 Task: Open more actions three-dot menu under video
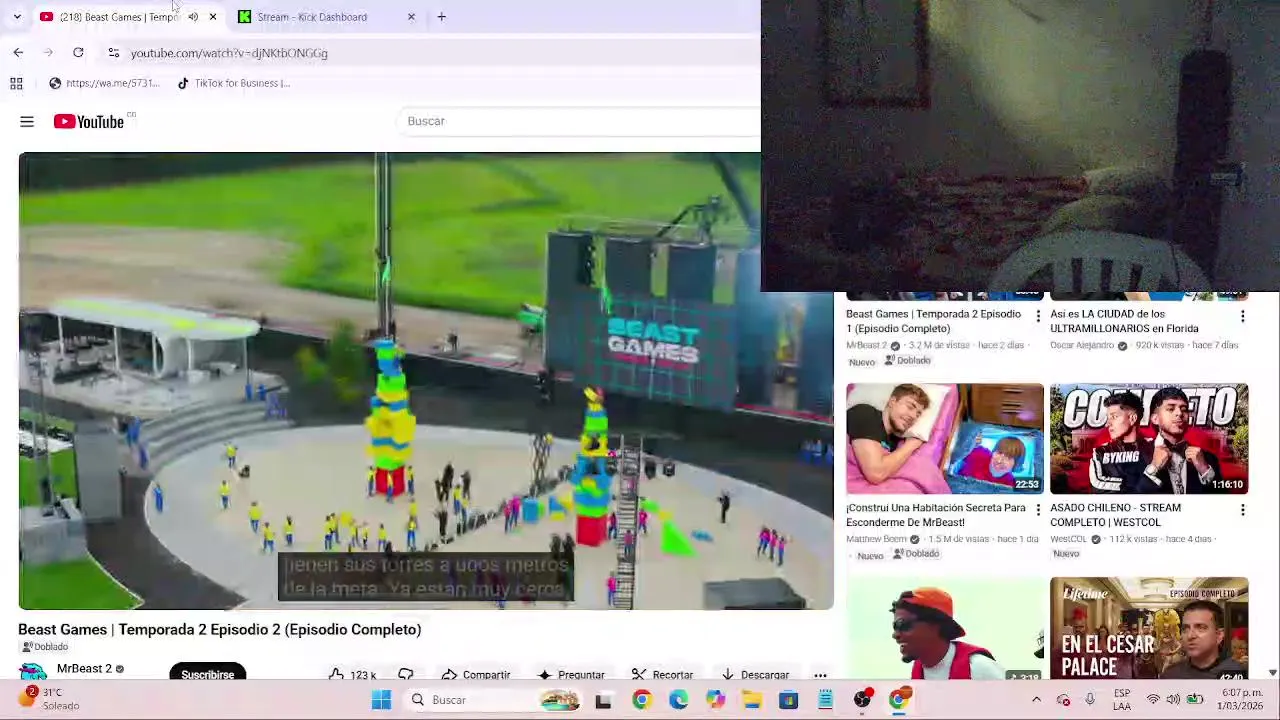(820, 675)
